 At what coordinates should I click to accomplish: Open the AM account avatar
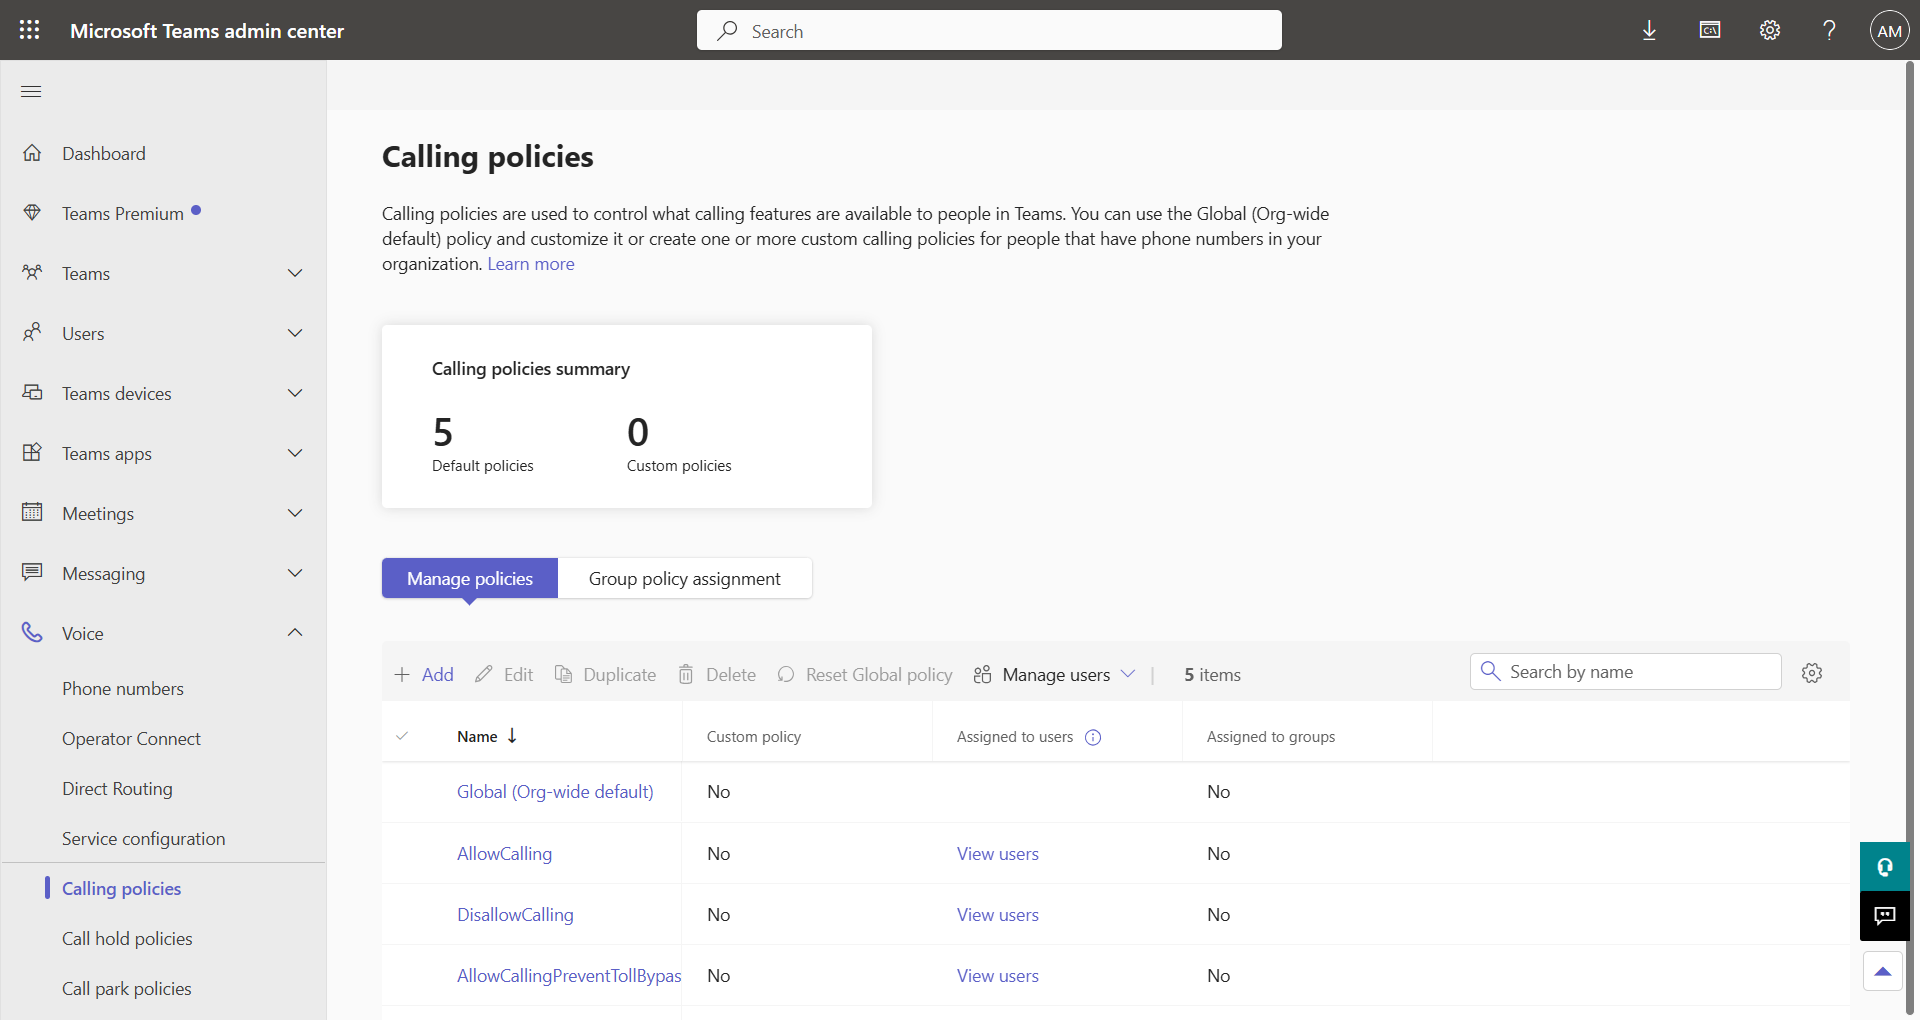[1889, 30]
